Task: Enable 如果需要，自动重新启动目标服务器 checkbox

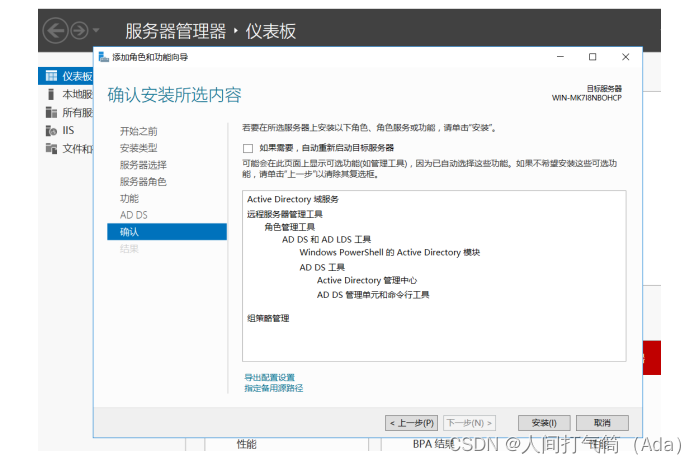Action: pyautogui.click(x=248, y=148)
